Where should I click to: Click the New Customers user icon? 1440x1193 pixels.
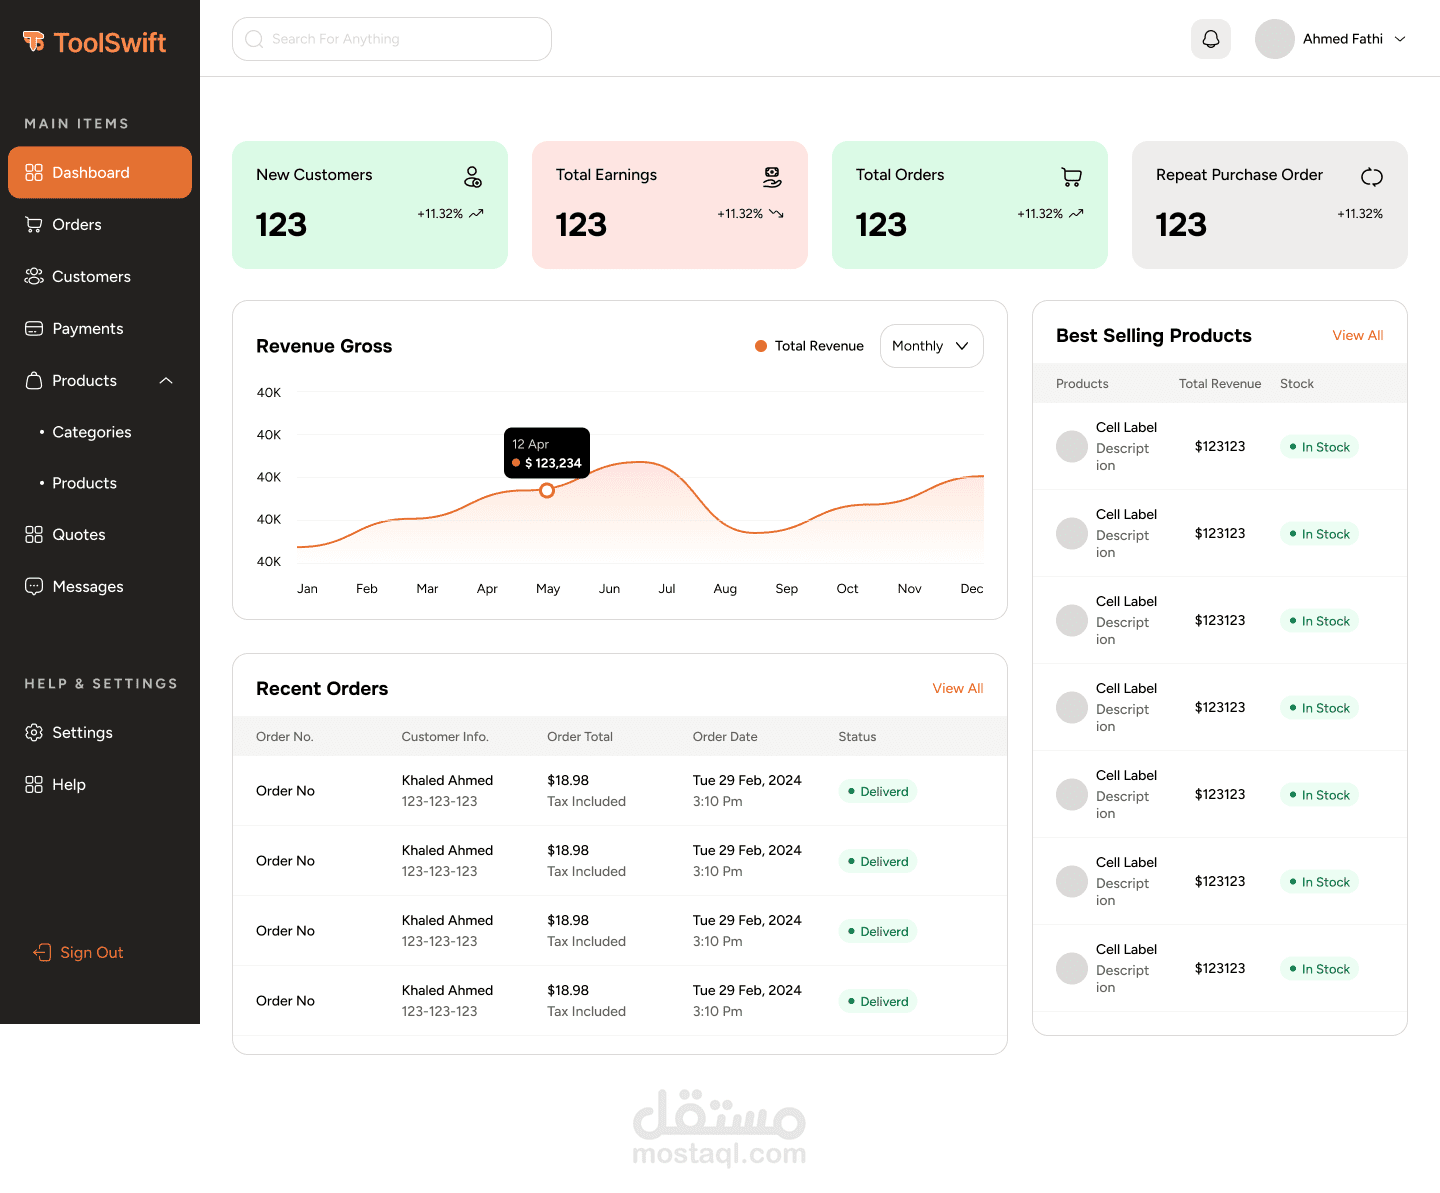[x=473, y=177]
